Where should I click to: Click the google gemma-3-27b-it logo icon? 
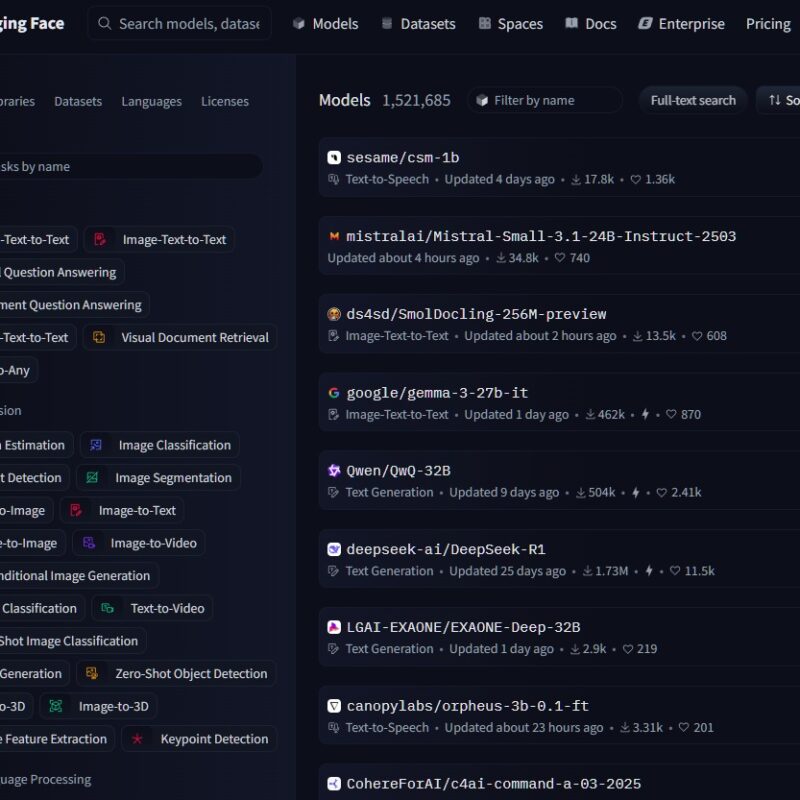pyautogui.click(x=334, y=393)
